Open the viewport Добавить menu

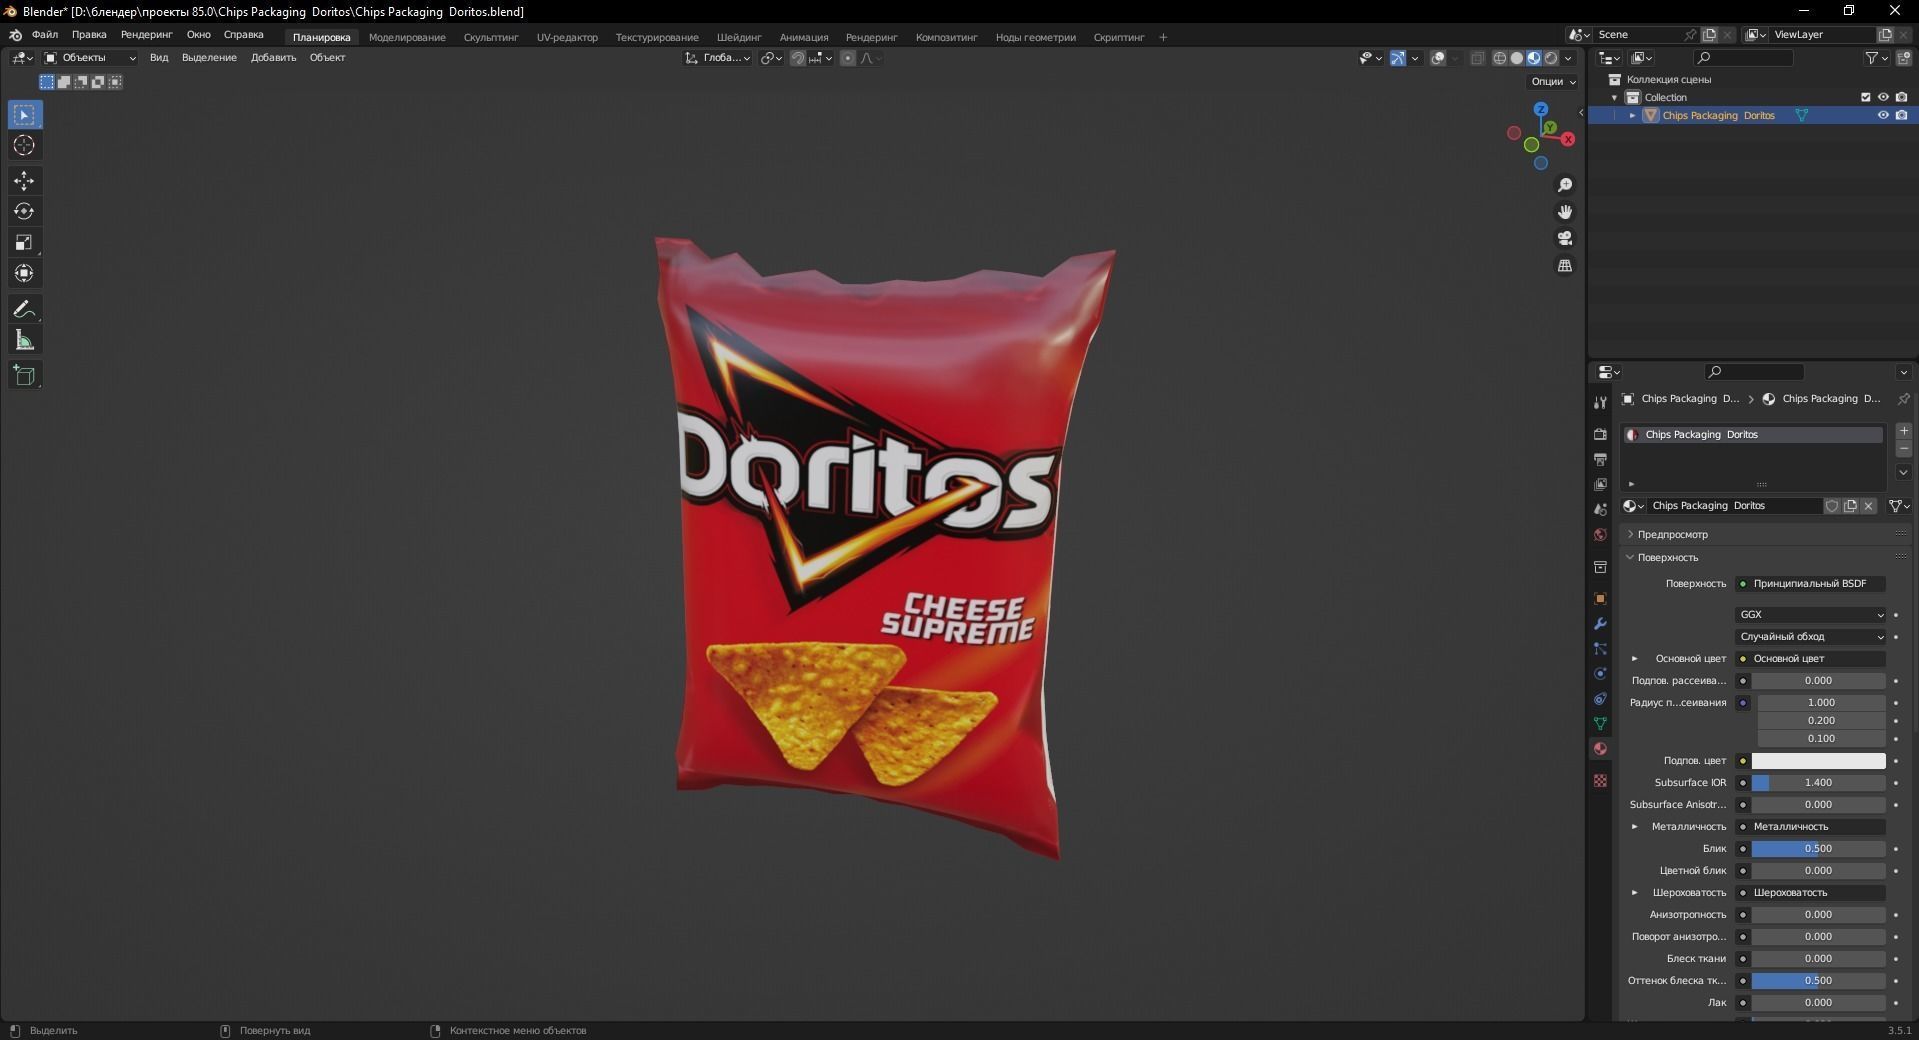[273, 58]
